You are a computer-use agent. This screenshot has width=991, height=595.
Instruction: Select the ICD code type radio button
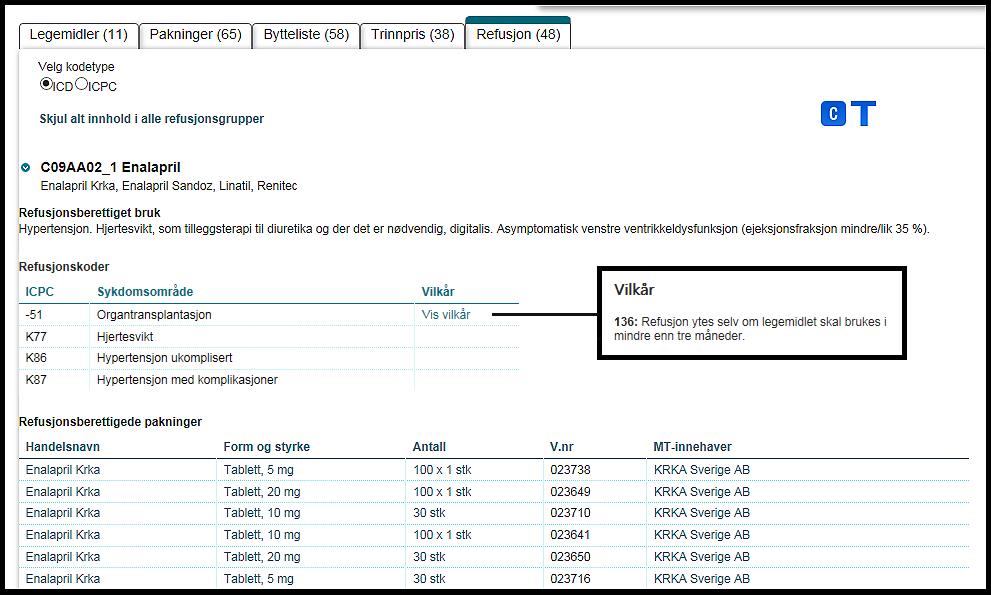[46, 85]
